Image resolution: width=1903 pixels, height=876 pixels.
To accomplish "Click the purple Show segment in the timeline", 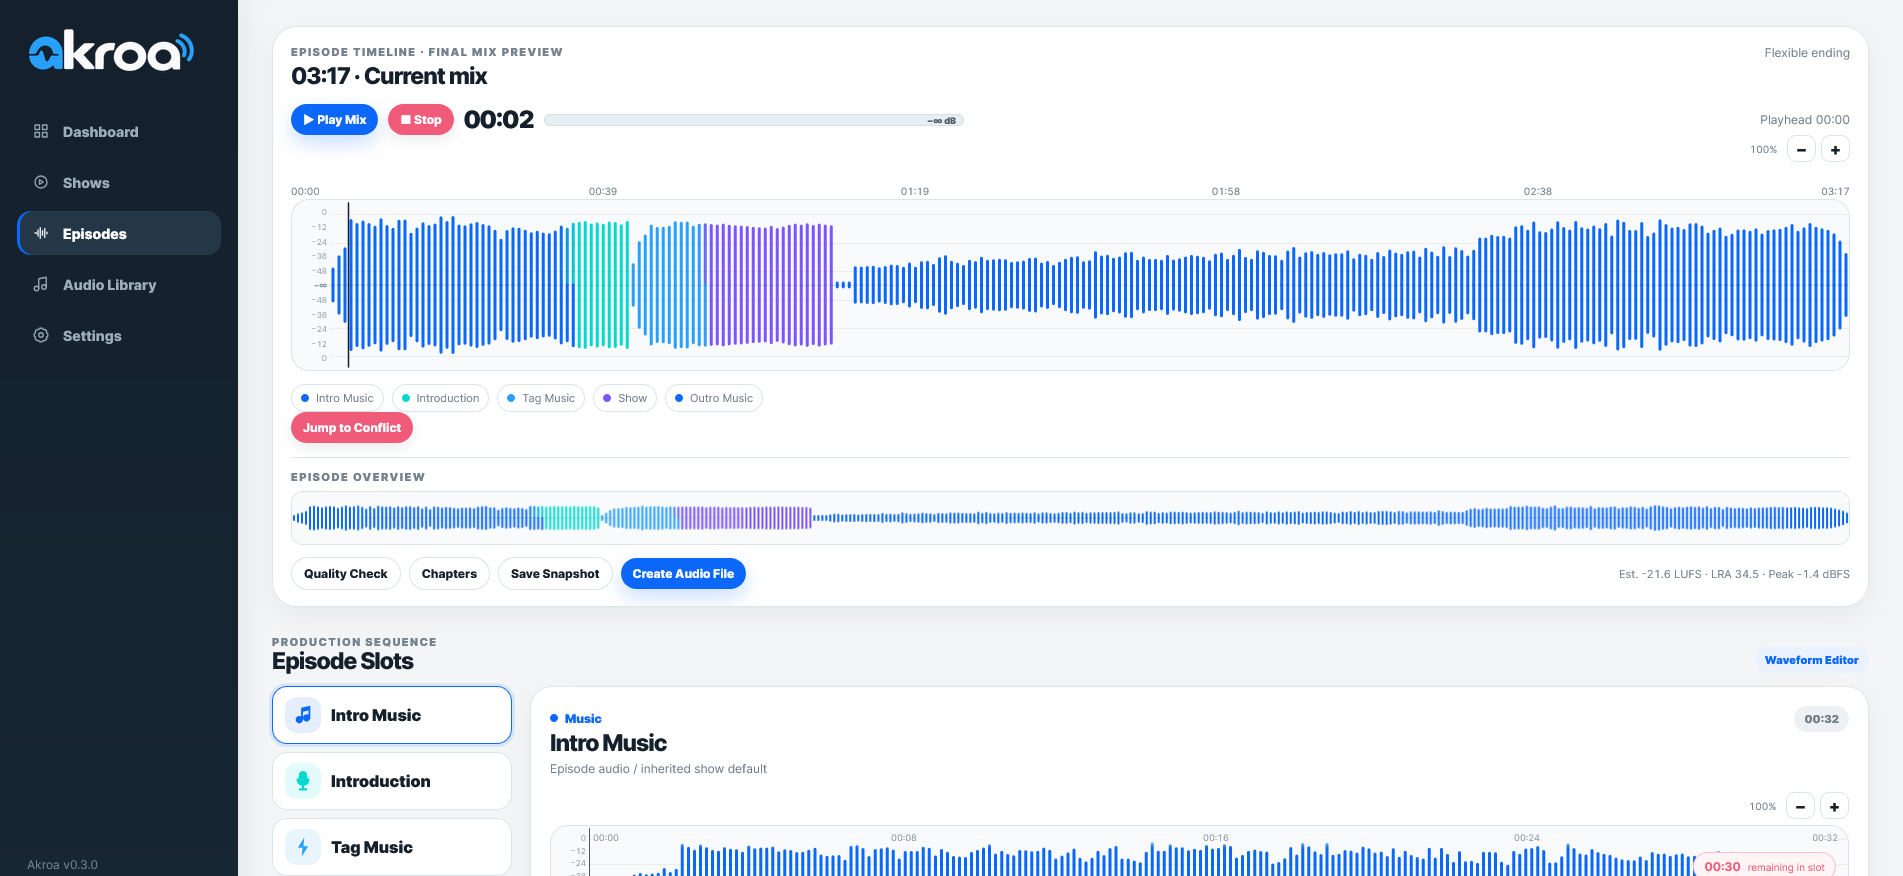I will click(x=770, y=285).
